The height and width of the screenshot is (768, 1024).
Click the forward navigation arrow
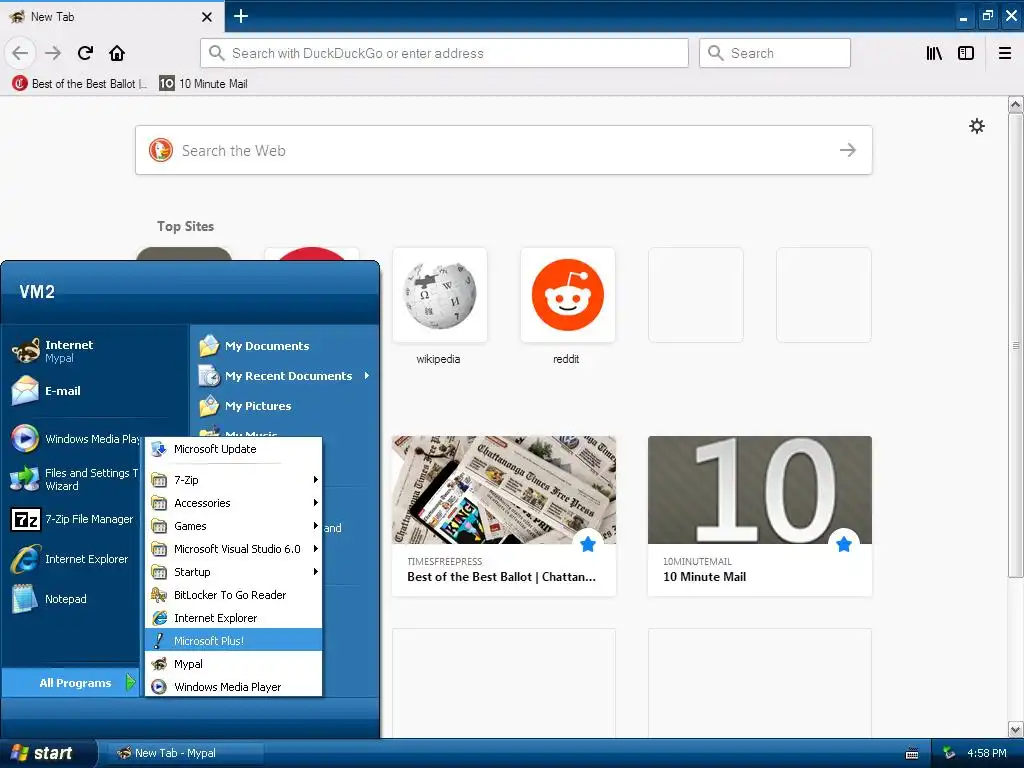click(53, 53)
